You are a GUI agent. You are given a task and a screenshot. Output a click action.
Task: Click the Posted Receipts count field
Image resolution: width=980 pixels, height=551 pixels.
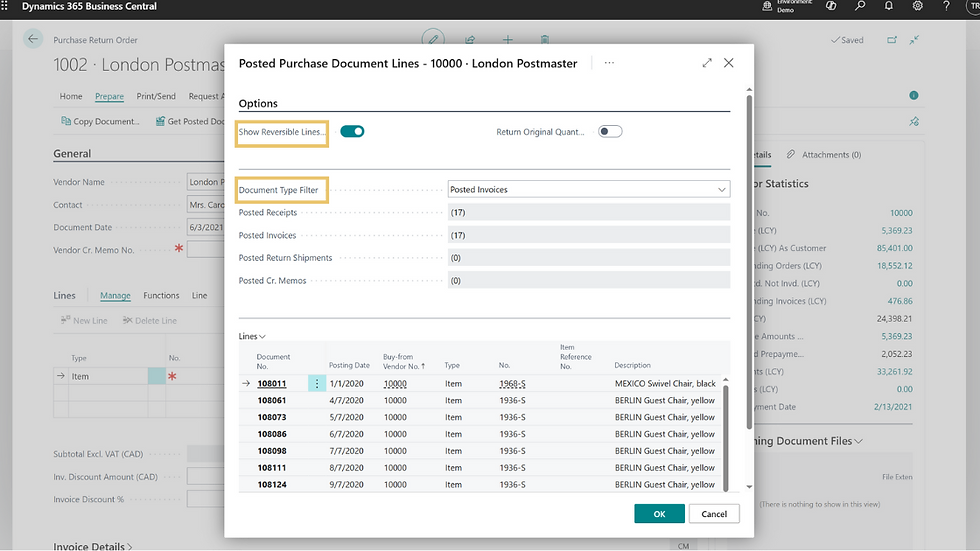tap(589, 212)
